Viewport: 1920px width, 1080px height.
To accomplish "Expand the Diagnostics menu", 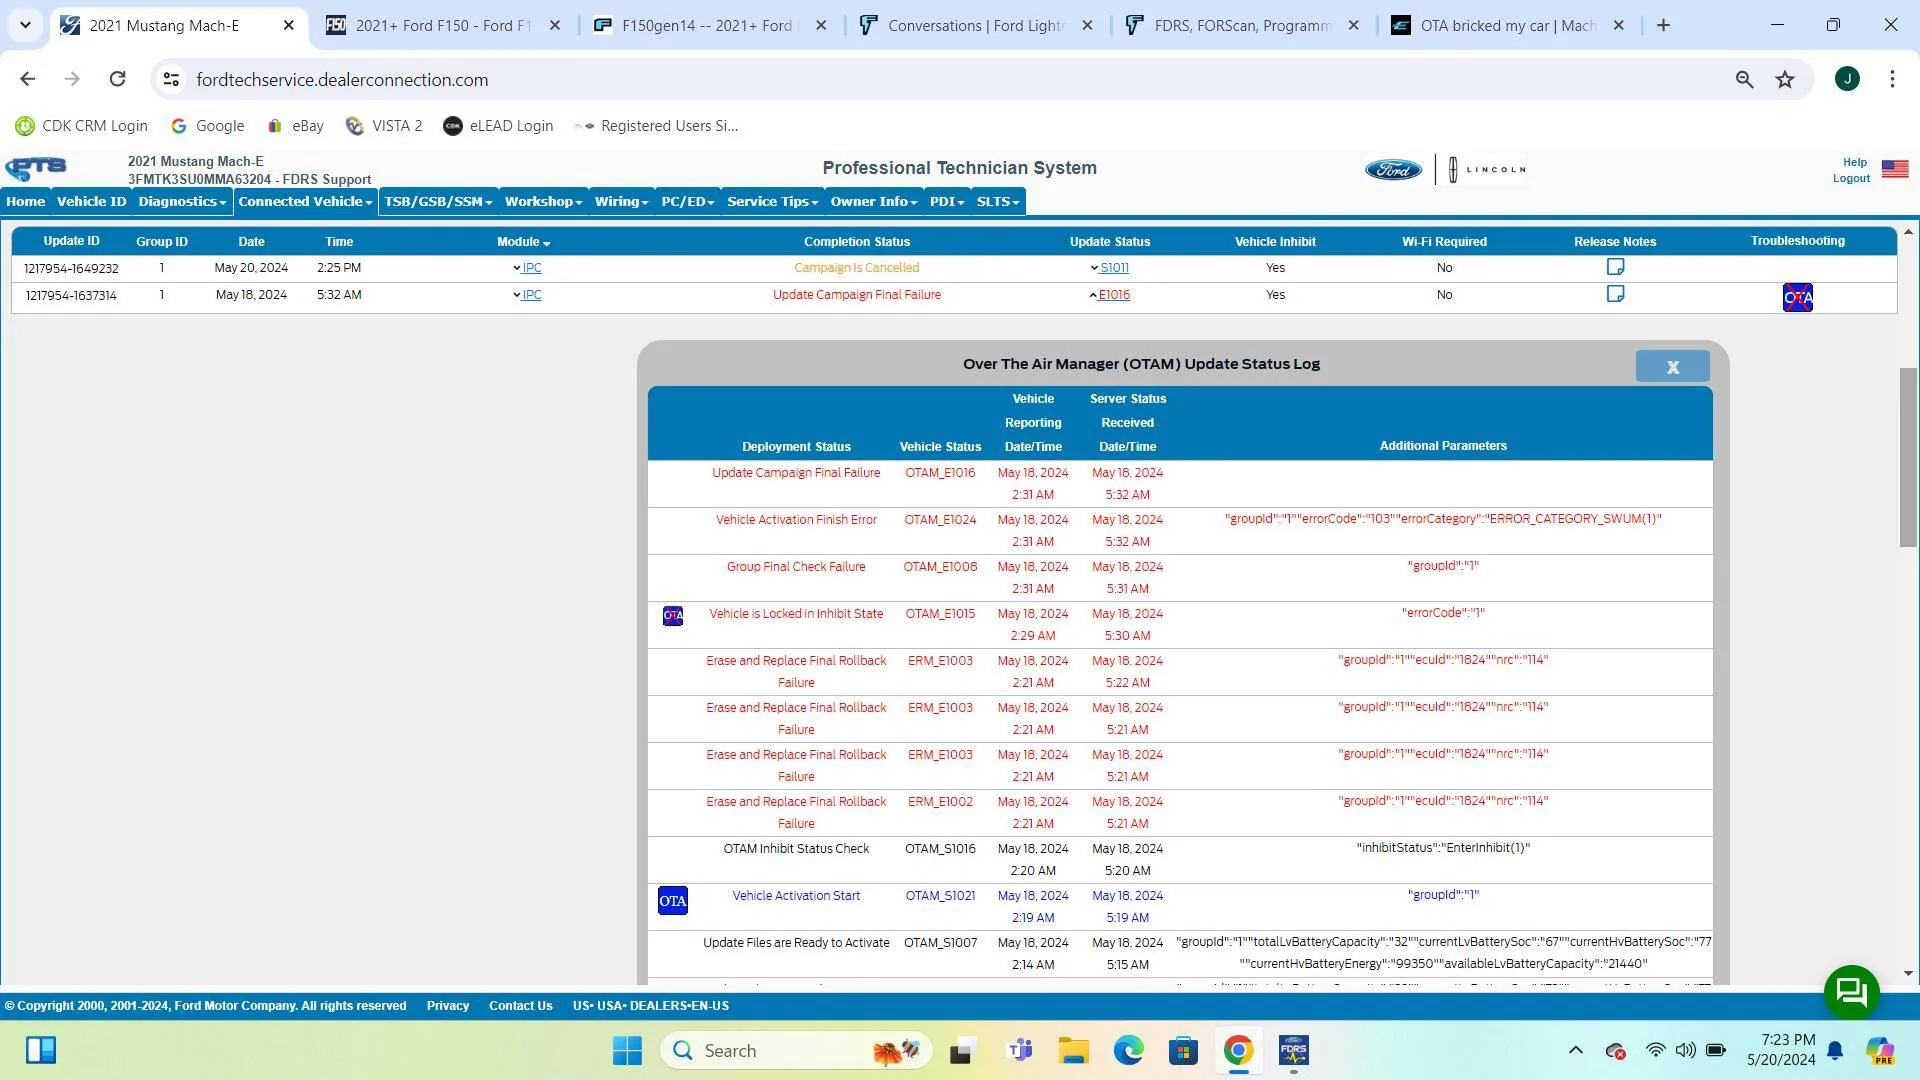I will tap(182, 202).
